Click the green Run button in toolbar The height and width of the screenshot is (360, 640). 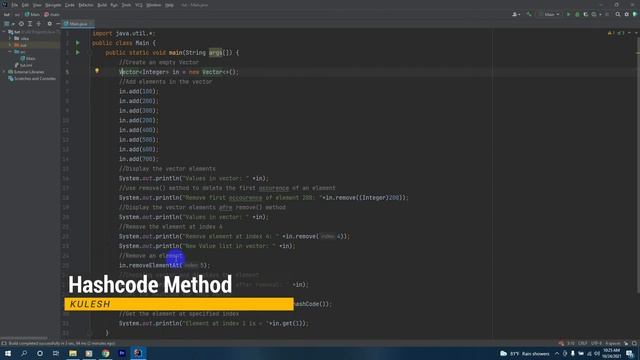[x=568, y=14]
